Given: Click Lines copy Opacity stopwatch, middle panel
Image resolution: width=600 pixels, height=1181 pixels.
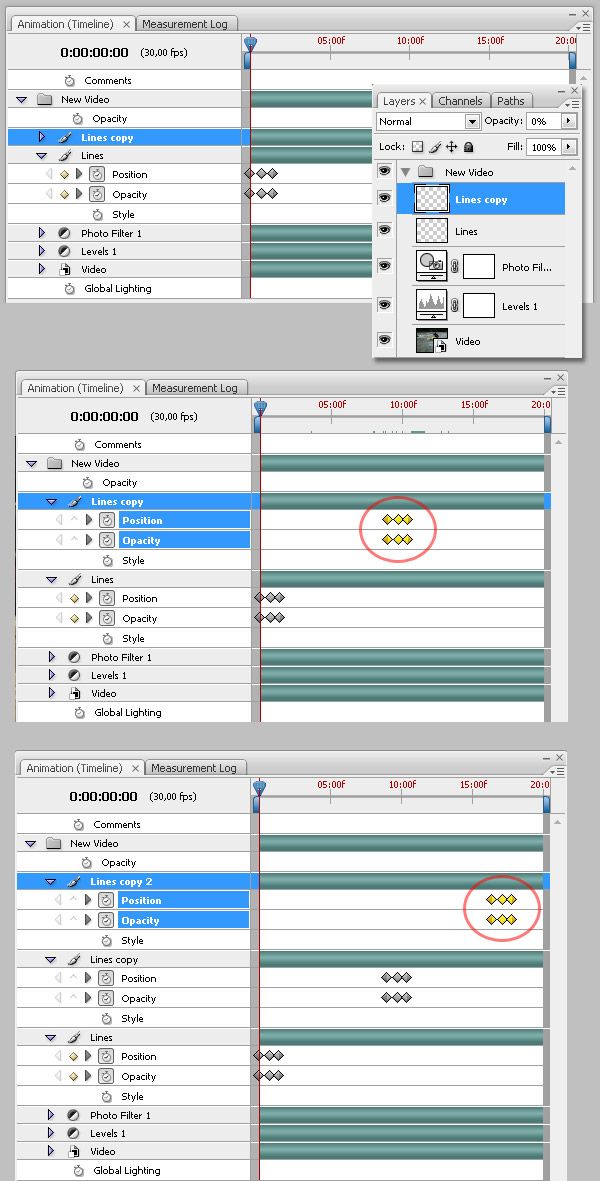Looking at the screenshot, I should tap(106, 540).
